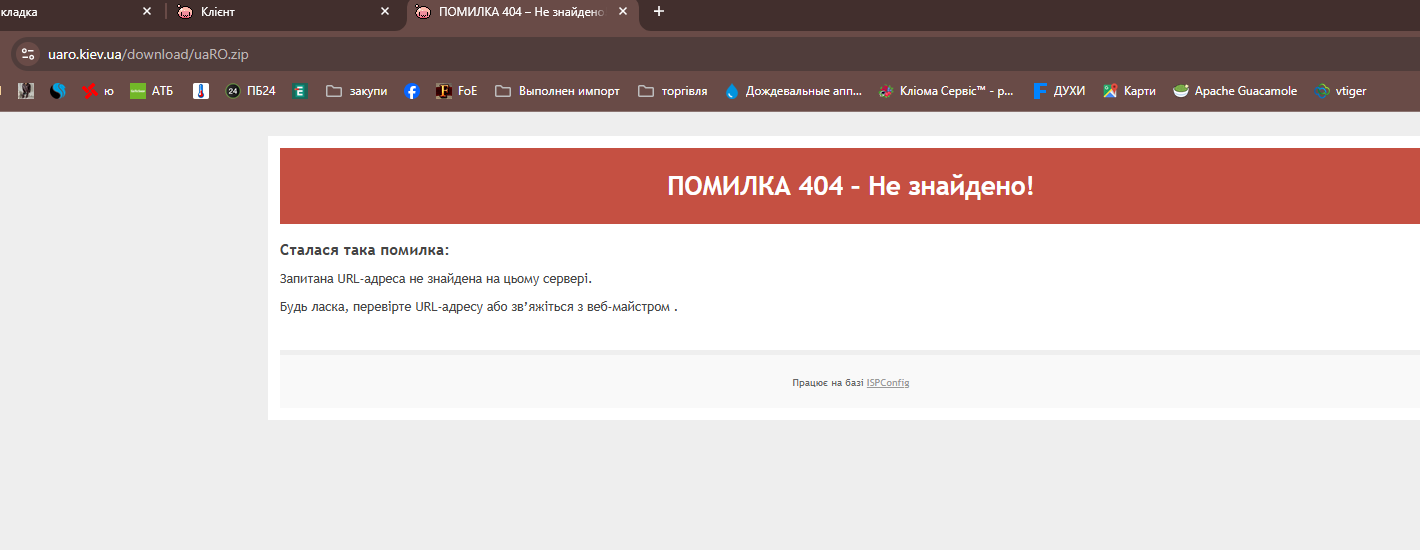This screenshot has height=550, width=1420.
Task: Follow the ISPConfig link in footer
Action: click(887, 383)
